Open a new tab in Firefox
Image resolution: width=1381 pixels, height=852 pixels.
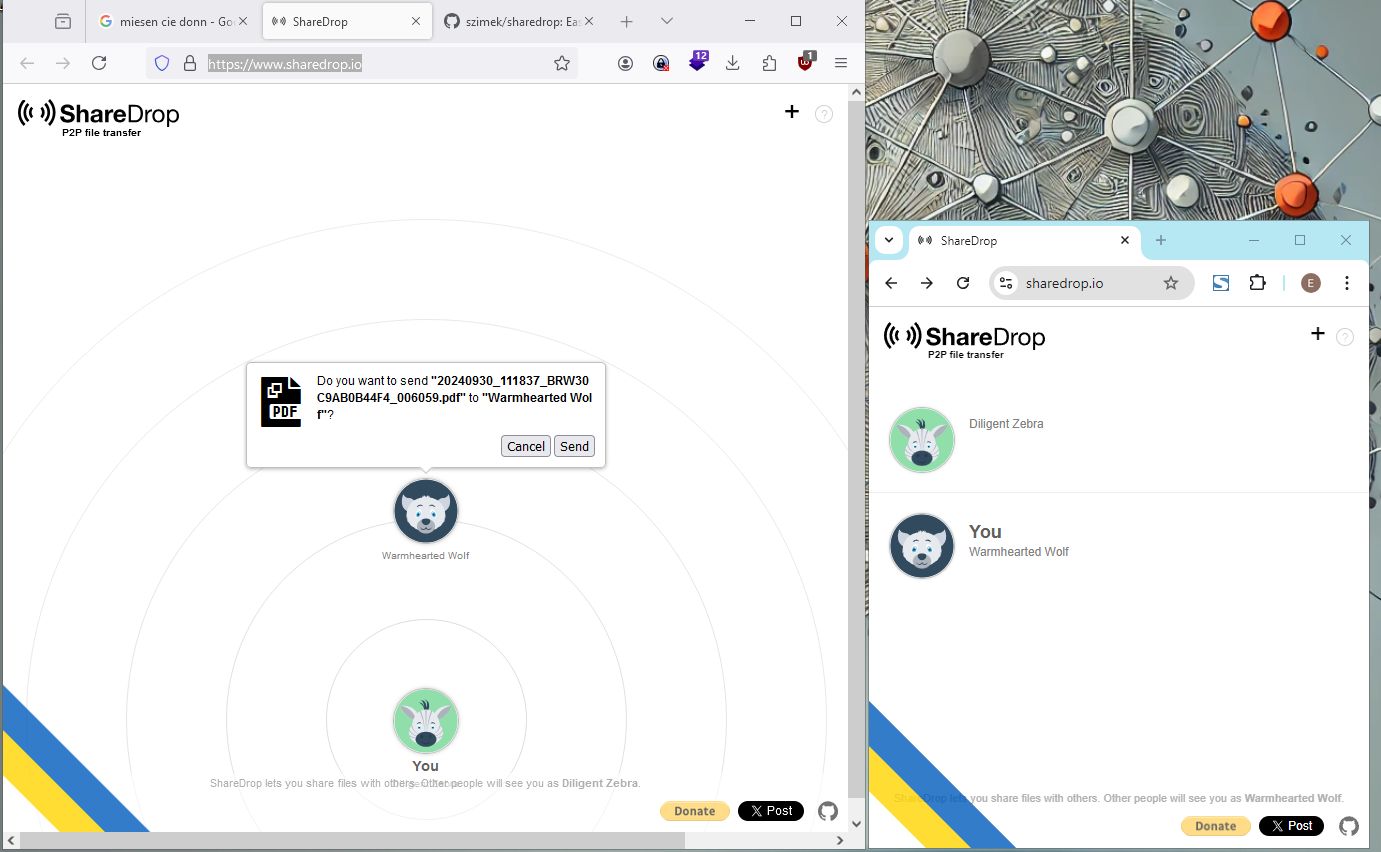coord(626,21)
